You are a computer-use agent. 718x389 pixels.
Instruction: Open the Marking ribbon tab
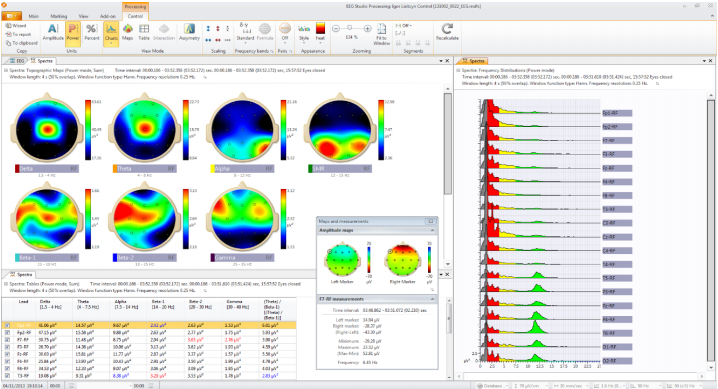click(x=59, y=16)
